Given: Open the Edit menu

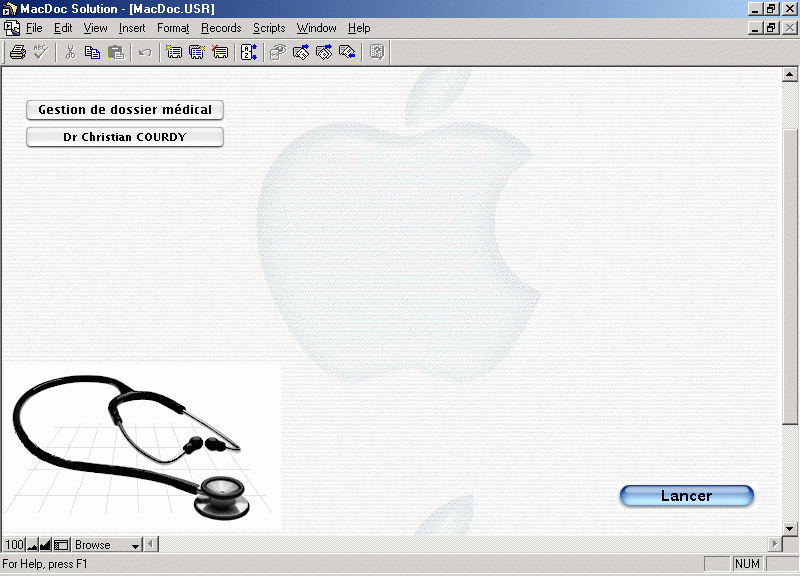Looking at the screenshot, I should coord(63,28).
